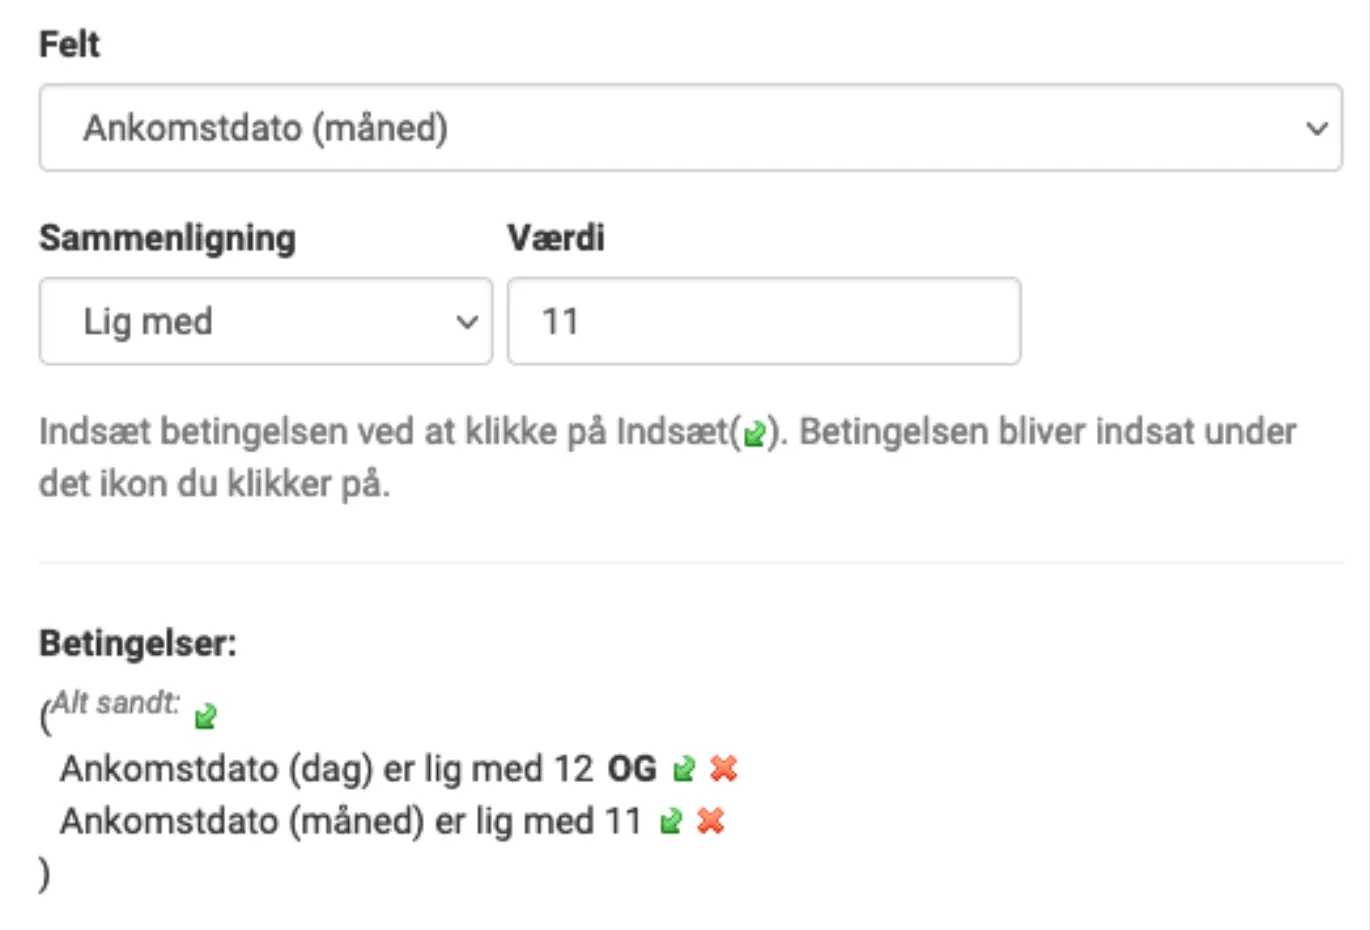Click the chevron on the Felt selector
This screenshot has height=930, width=1370.
click(x=1315, y=128)
